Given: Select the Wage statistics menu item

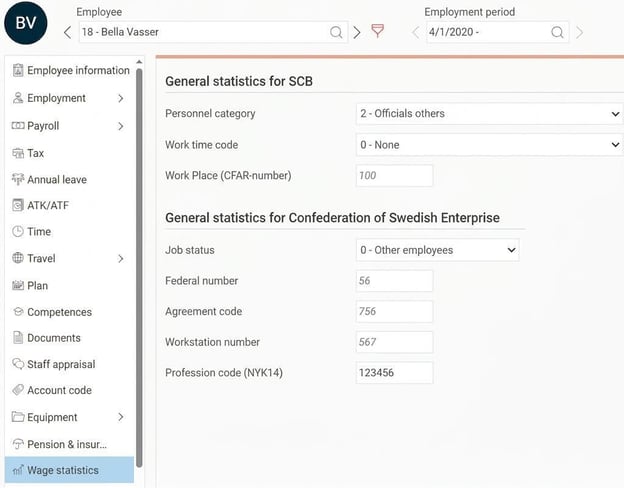Looking at the screenshot, I should click(70, 470).
